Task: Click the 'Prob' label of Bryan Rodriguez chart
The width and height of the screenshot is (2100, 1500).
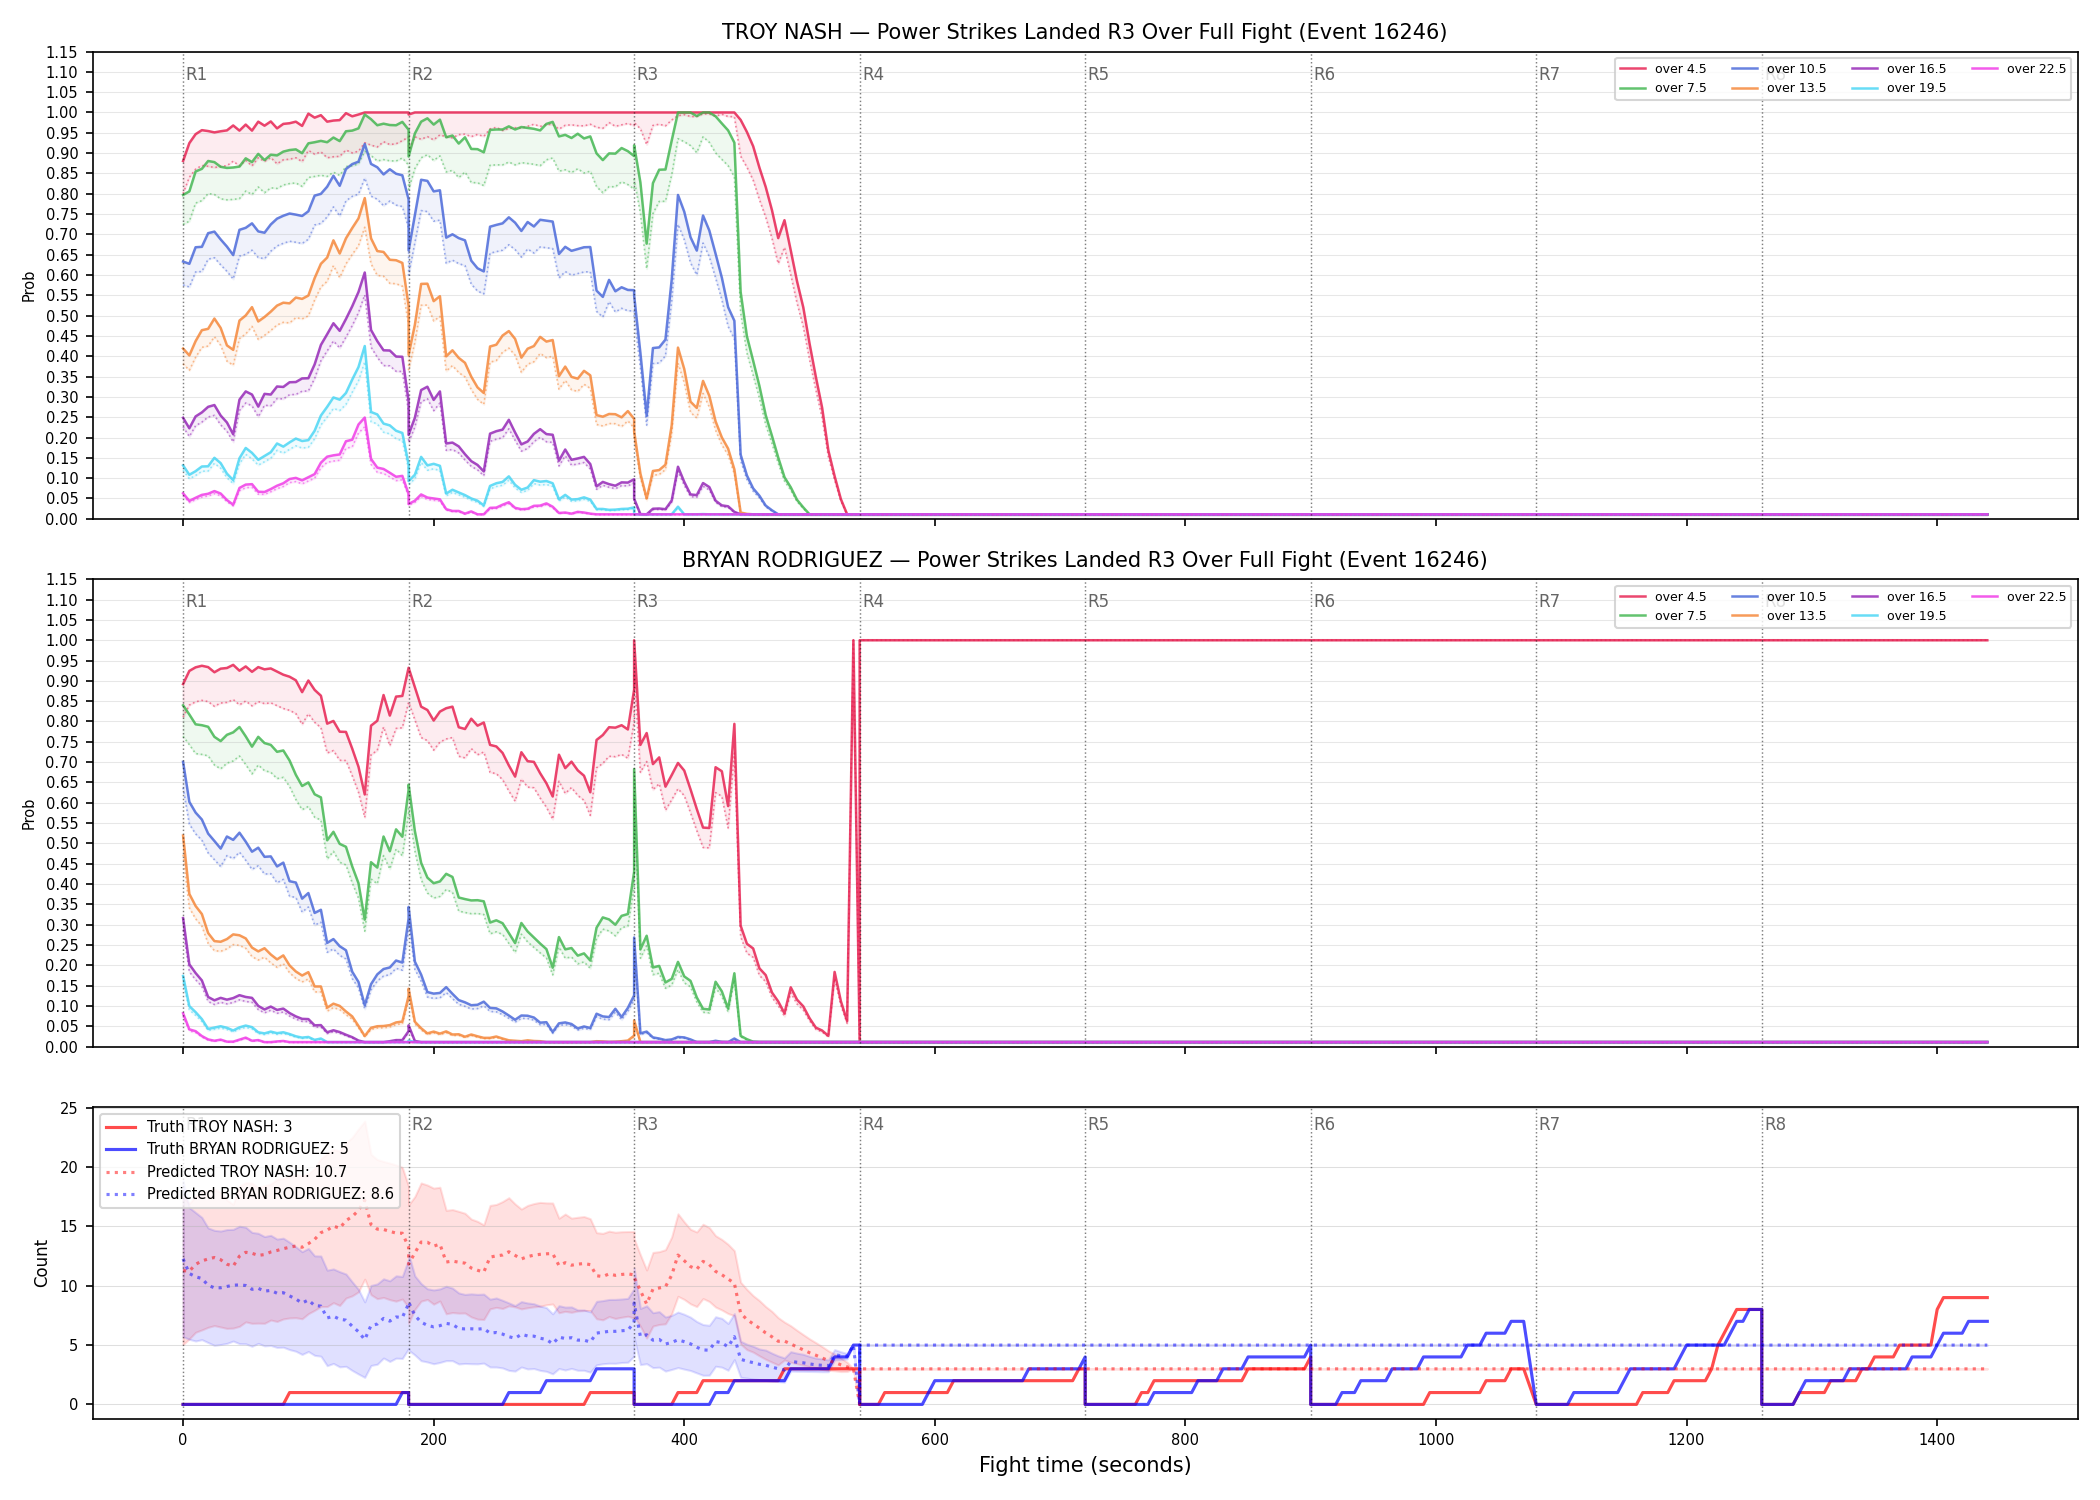Action: point(29,815)
